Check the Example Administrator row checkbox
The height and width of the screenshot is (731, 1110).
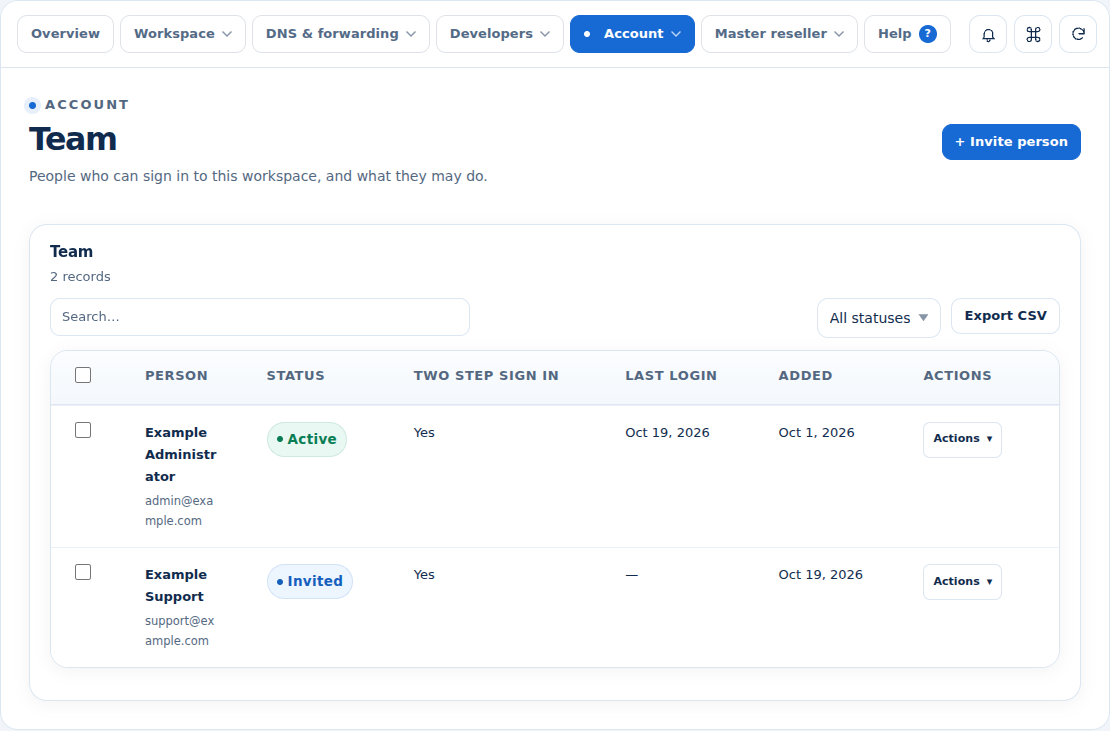[x=83, y=430]
